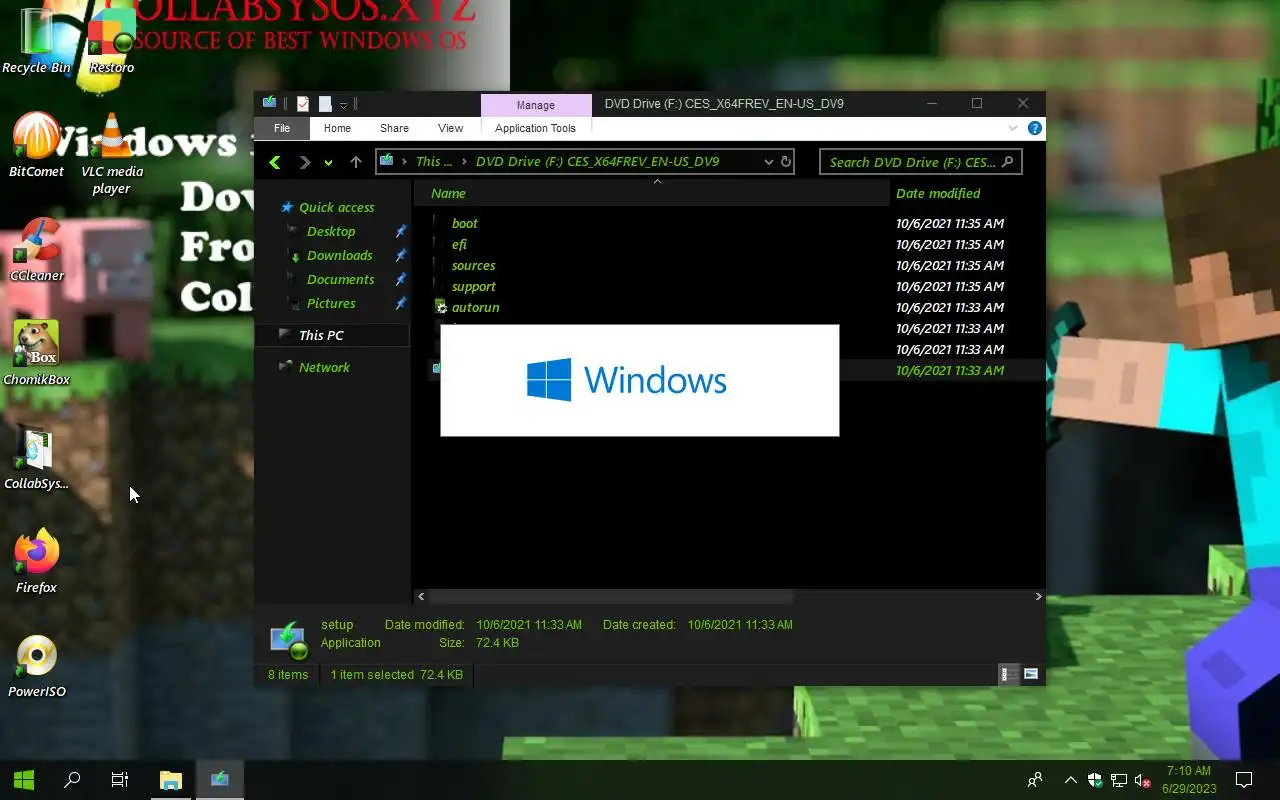
Task: Open Task View on the taskbar
Action: pyautogui.click(x=120, y=780)
